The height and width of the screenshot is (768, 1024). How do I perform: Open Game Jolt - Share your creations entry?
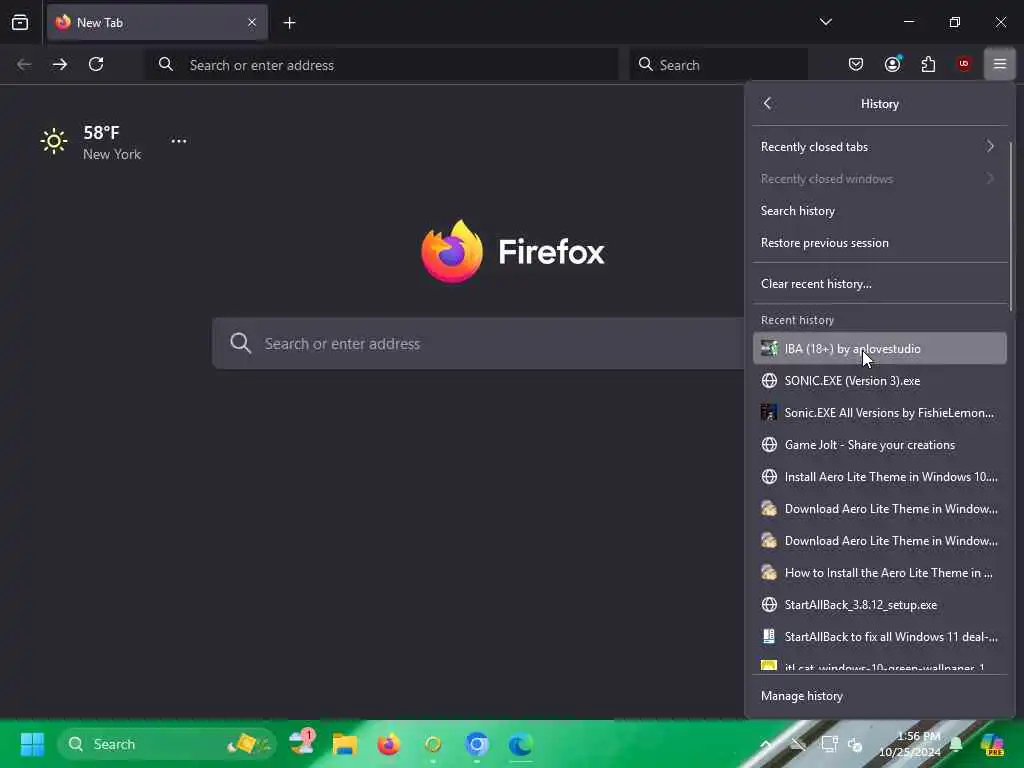tap(879, 445)
